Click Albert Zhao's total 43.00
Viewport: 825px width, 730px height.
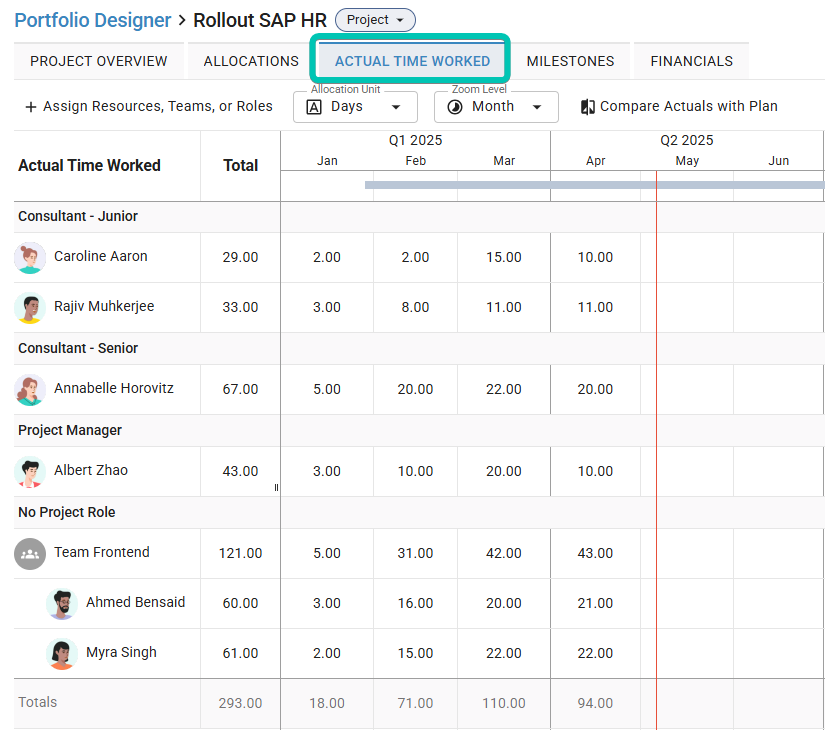coord(240,472)
